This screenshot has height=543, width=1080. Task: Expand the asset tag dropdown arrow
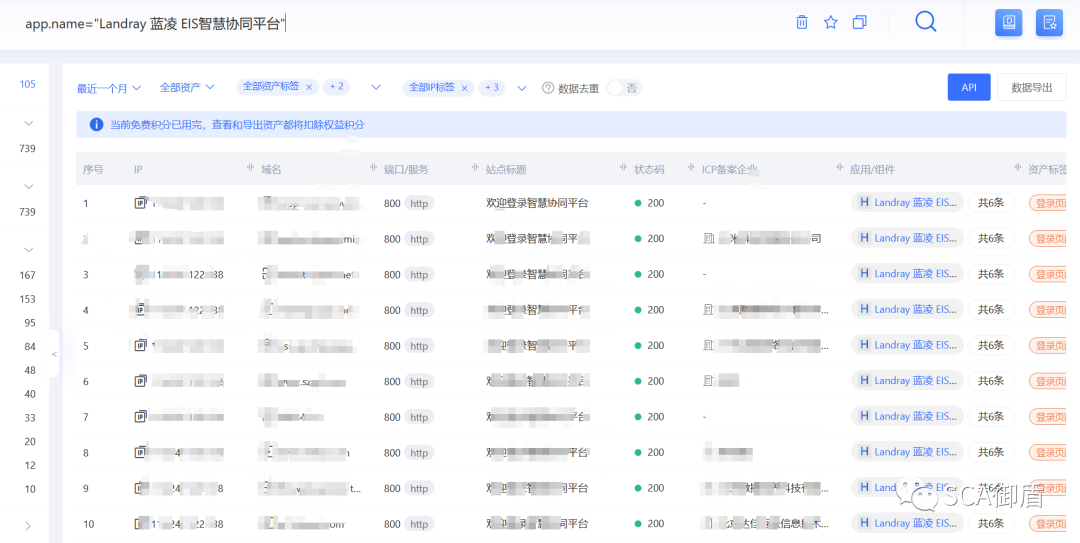tap(376, 88)
